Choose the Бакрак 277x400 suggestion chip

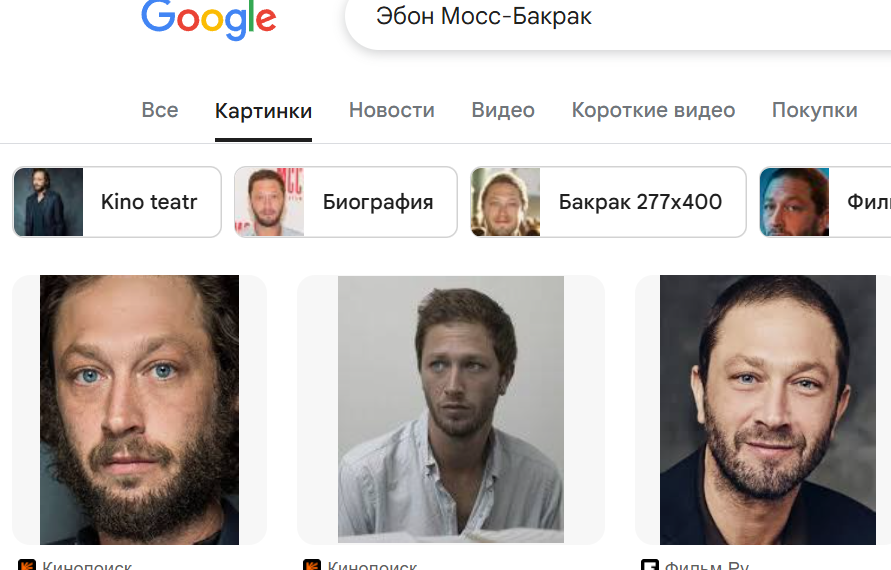[608, 202]
